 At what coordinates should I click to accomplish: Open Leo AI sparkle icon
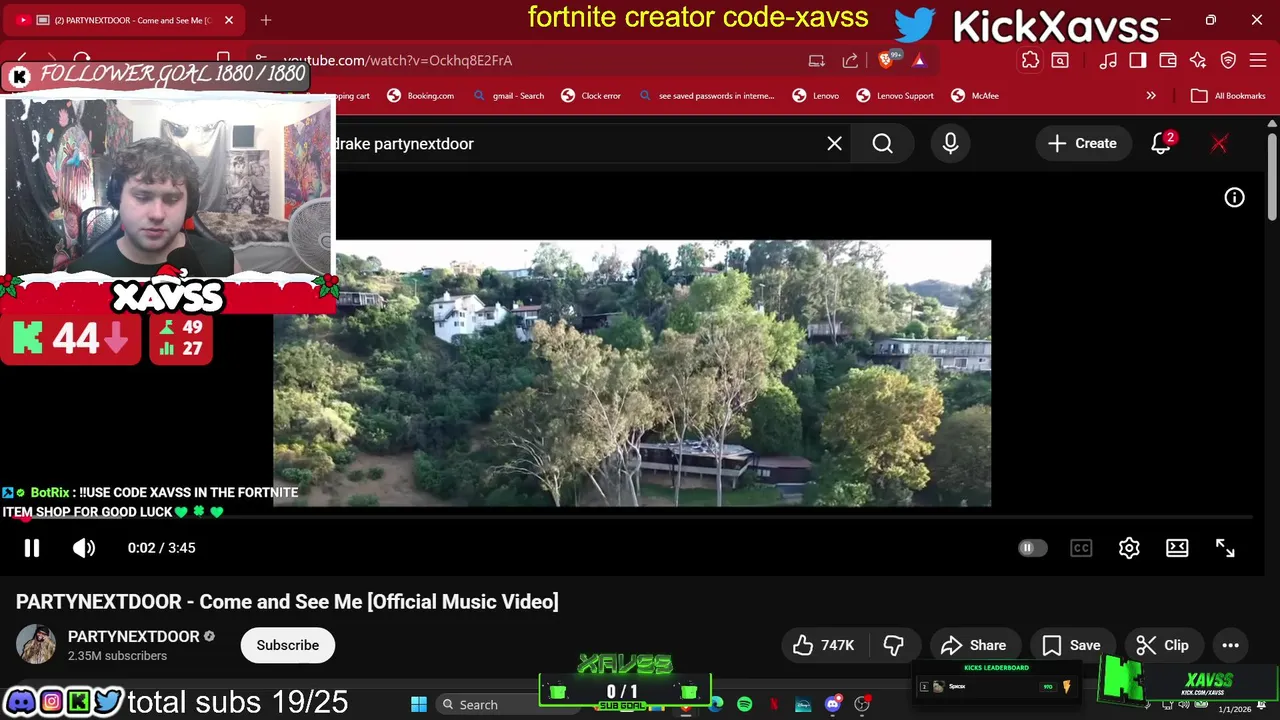coord(1198,61)
